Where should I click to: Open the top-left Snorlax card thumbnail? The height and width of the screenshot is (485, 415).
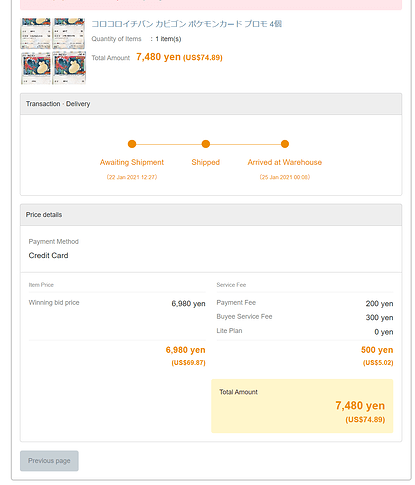click(36, 33)
